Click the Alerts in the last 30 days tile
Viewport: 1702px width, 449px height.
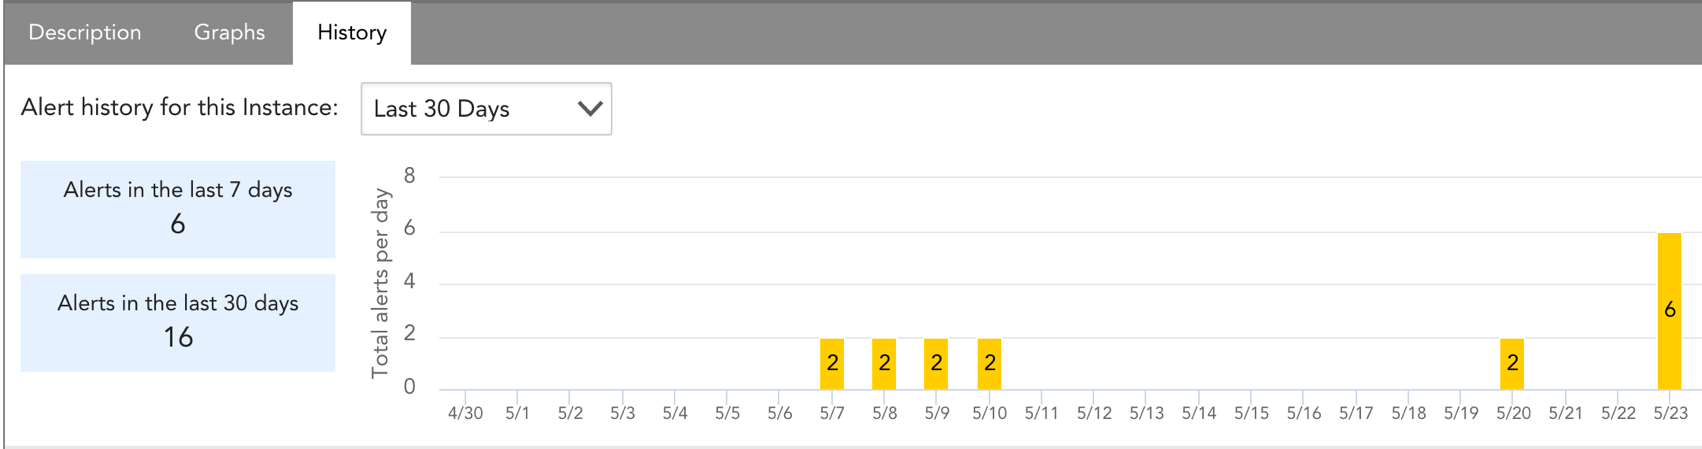click(x=178, y=322)
